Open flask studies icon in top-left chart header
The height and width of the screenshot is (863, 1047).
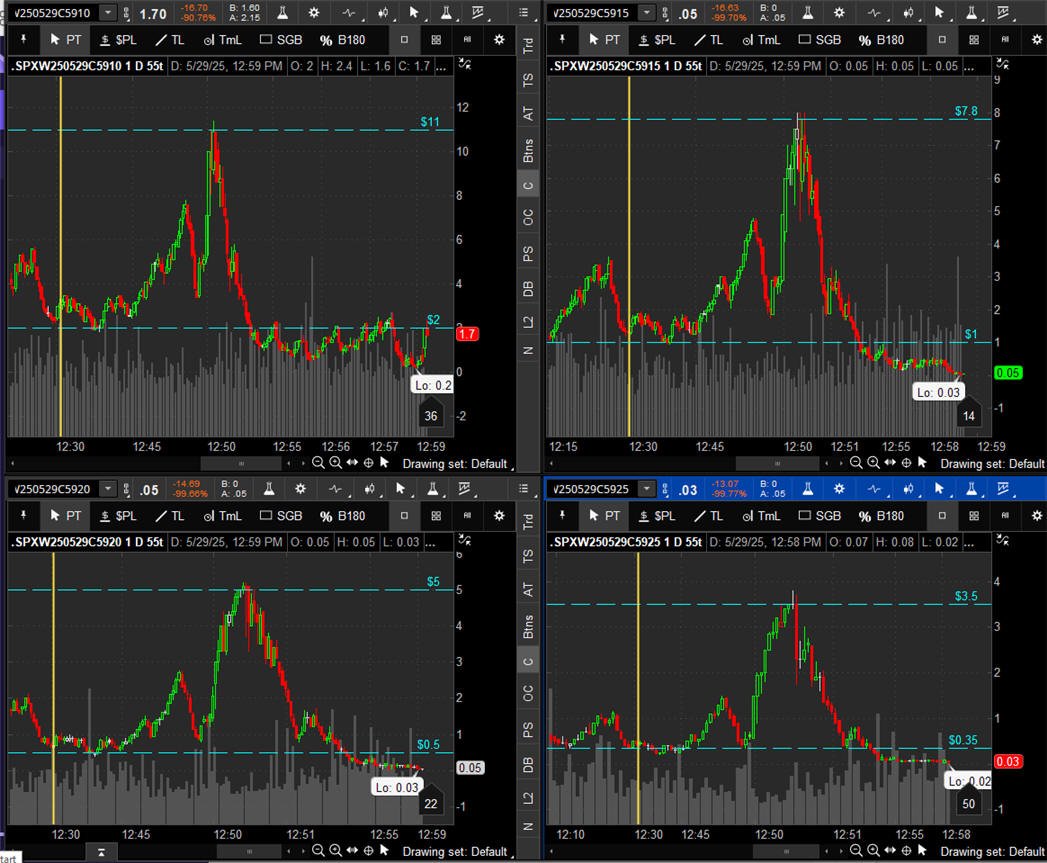pyautogui.click(x=282, y=12)
